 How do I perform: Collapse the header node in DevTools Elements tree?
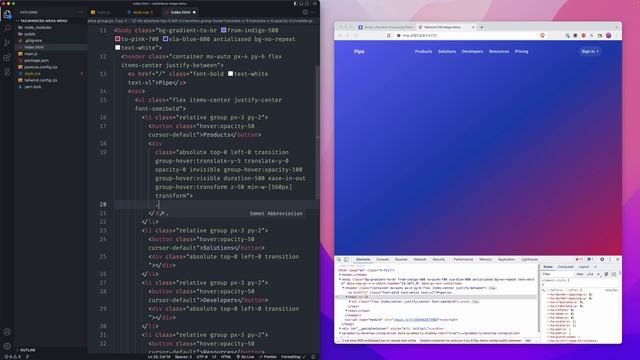(343, 288)
